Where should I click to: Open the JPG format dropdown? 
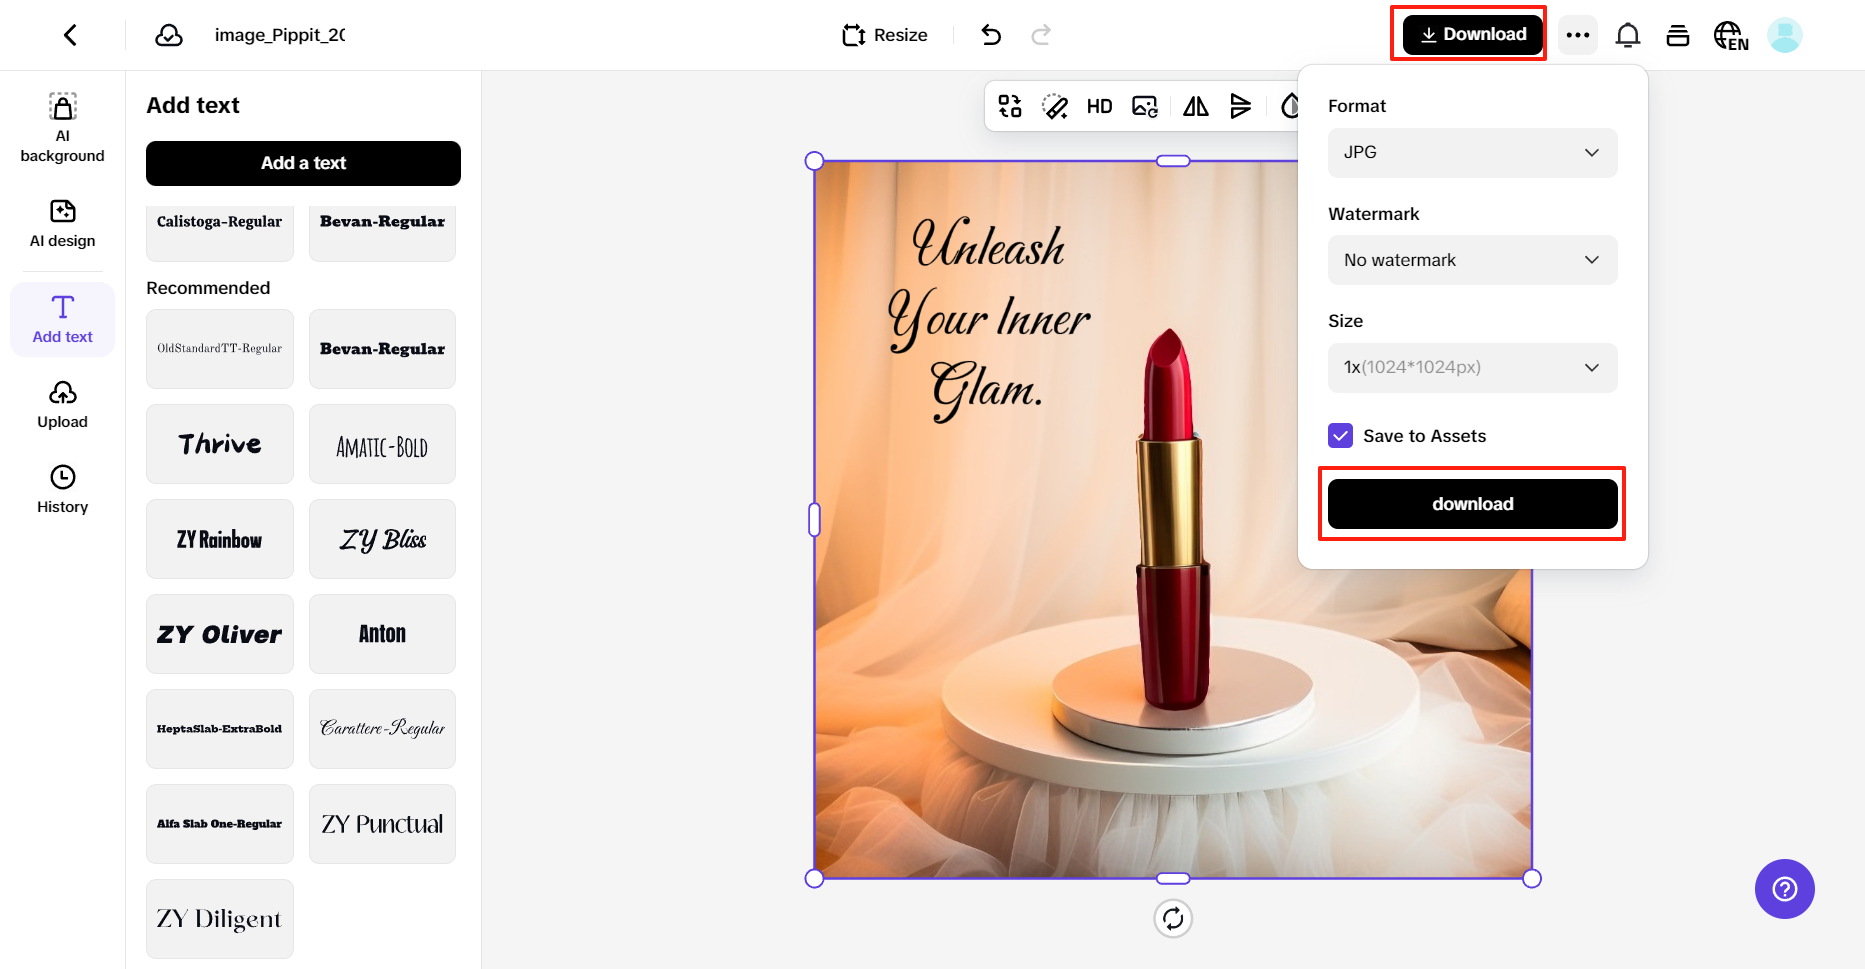point(1471,152)
